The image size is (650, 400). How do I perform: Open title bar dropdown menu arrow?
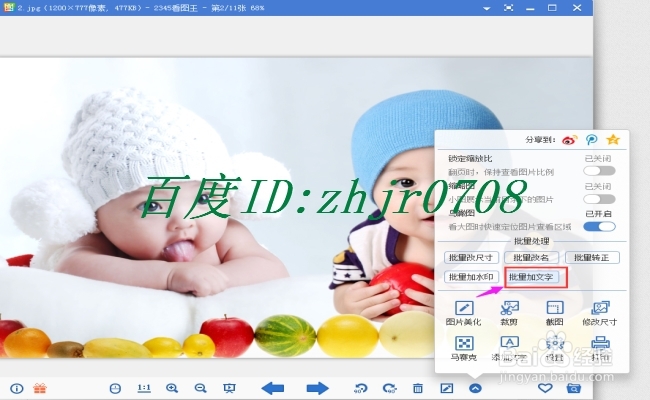pyautogui.click(x=487, y=8)
